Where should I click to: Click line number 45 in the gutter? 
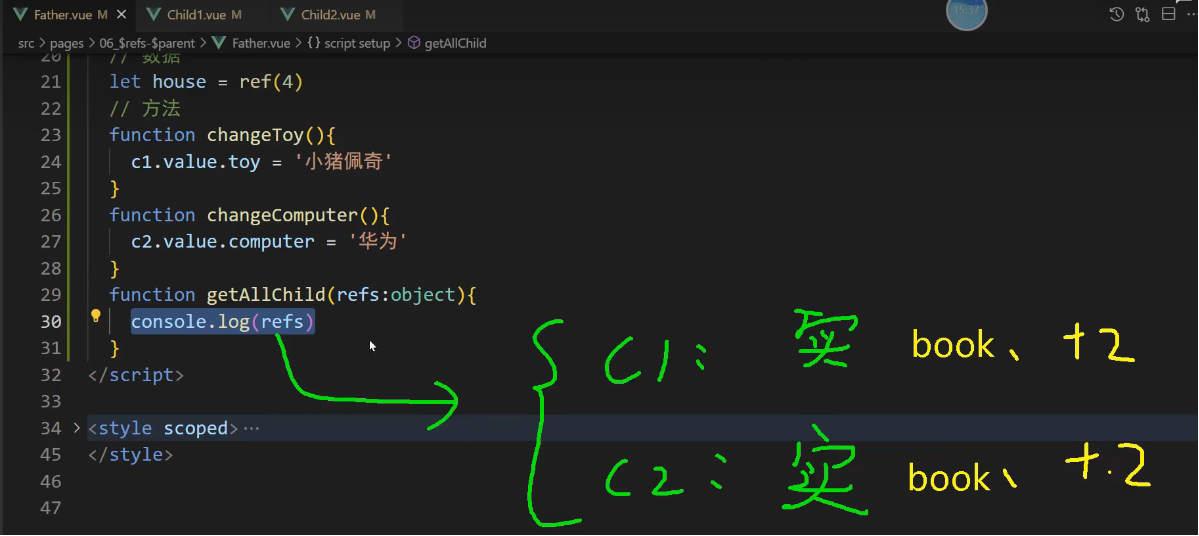pos(50,455)
